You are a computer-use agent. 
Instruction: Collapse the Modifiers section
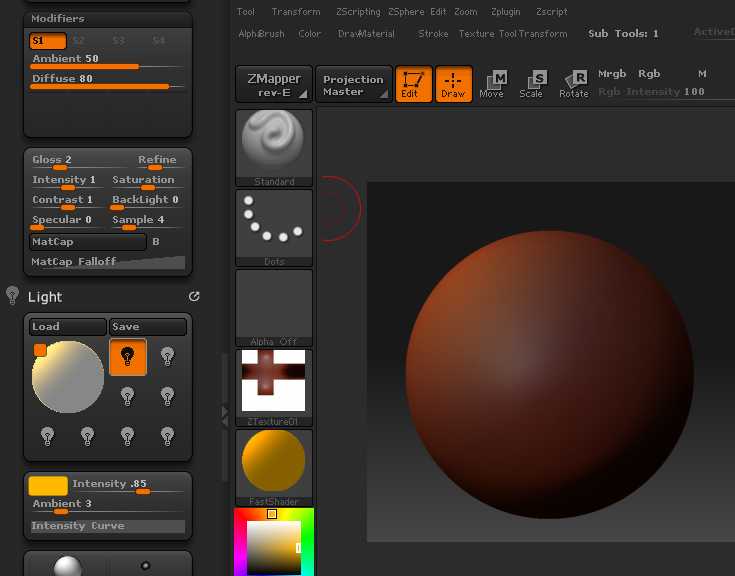click(x=58, y=18)
